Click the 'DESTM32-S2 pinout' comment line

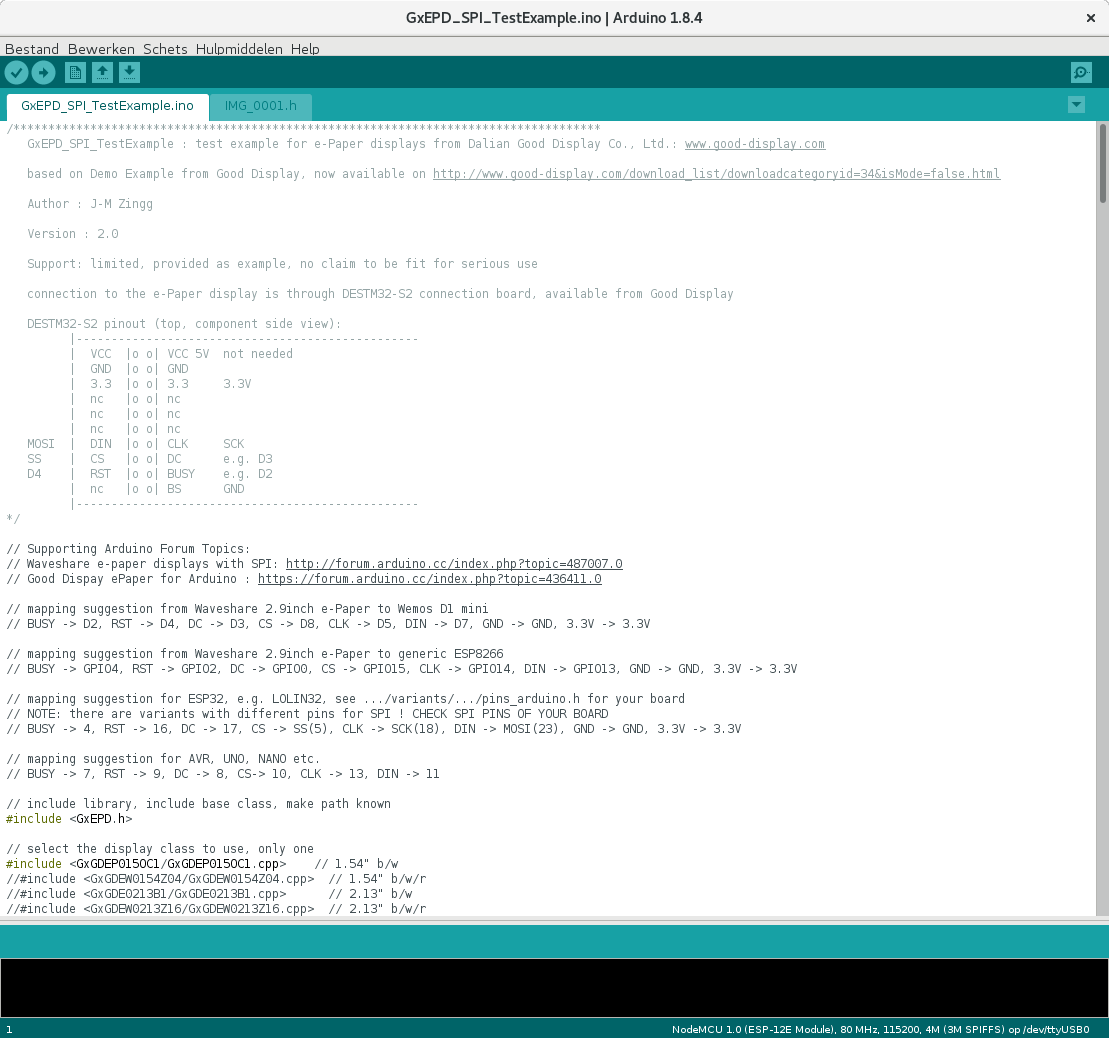pyautogui.click(x=184, y=324)
